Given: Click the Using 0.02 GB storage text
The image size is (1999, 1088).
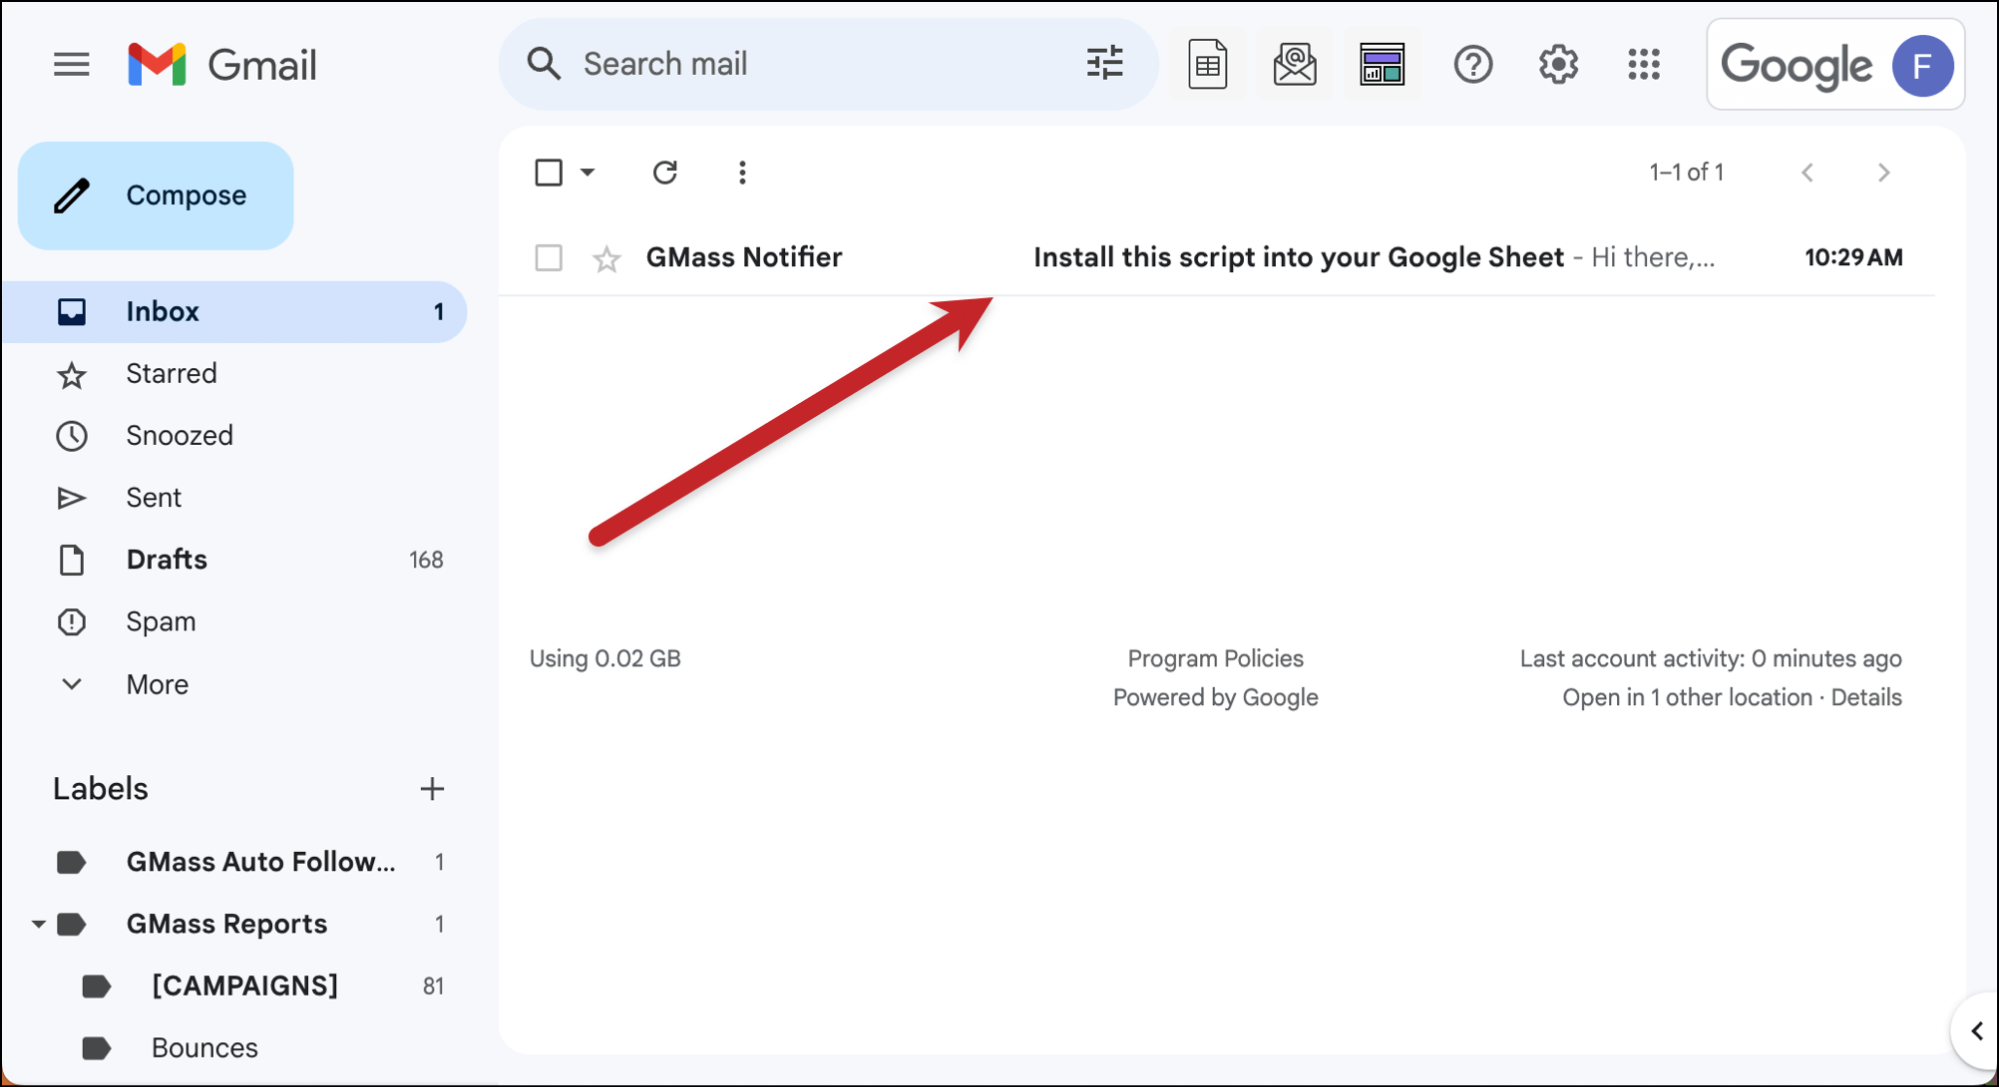Looking at the screenshot, I should [x=605, y=659].
